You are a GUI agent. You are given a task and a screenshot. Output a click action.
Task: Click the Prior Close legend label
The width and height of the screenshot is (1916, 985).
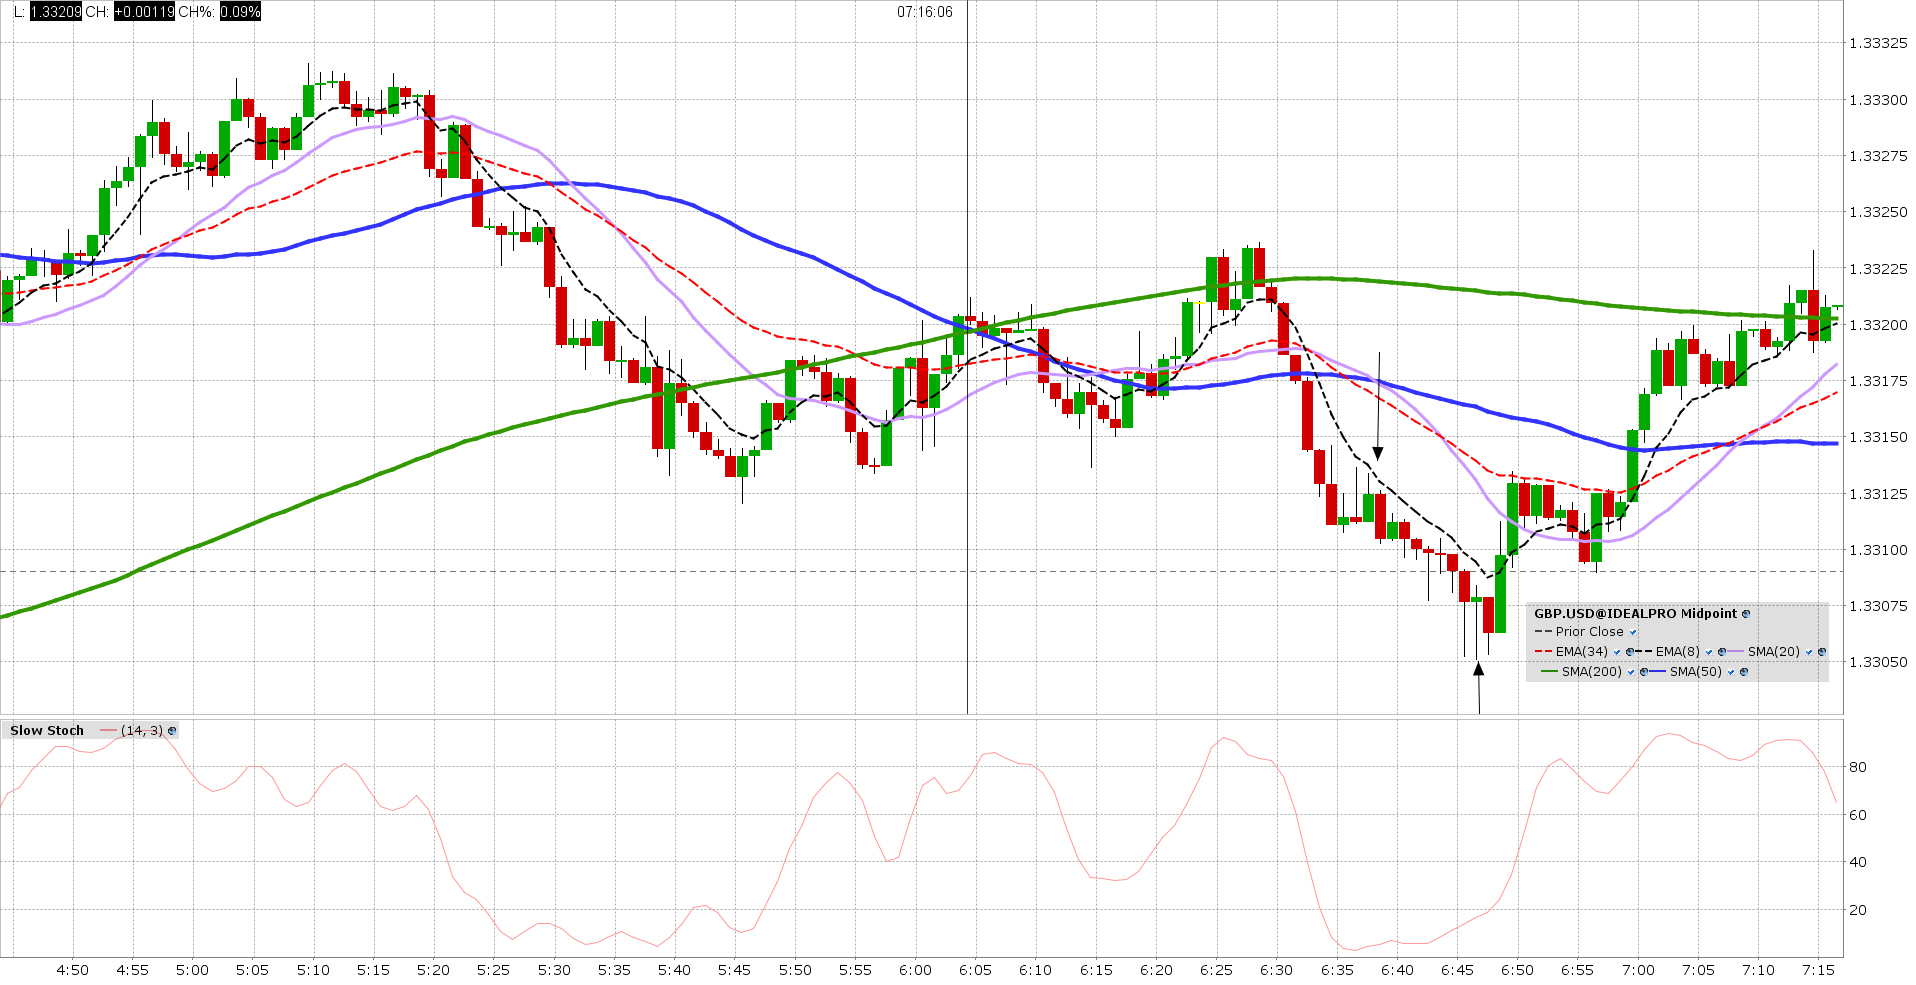[1590, 632]
